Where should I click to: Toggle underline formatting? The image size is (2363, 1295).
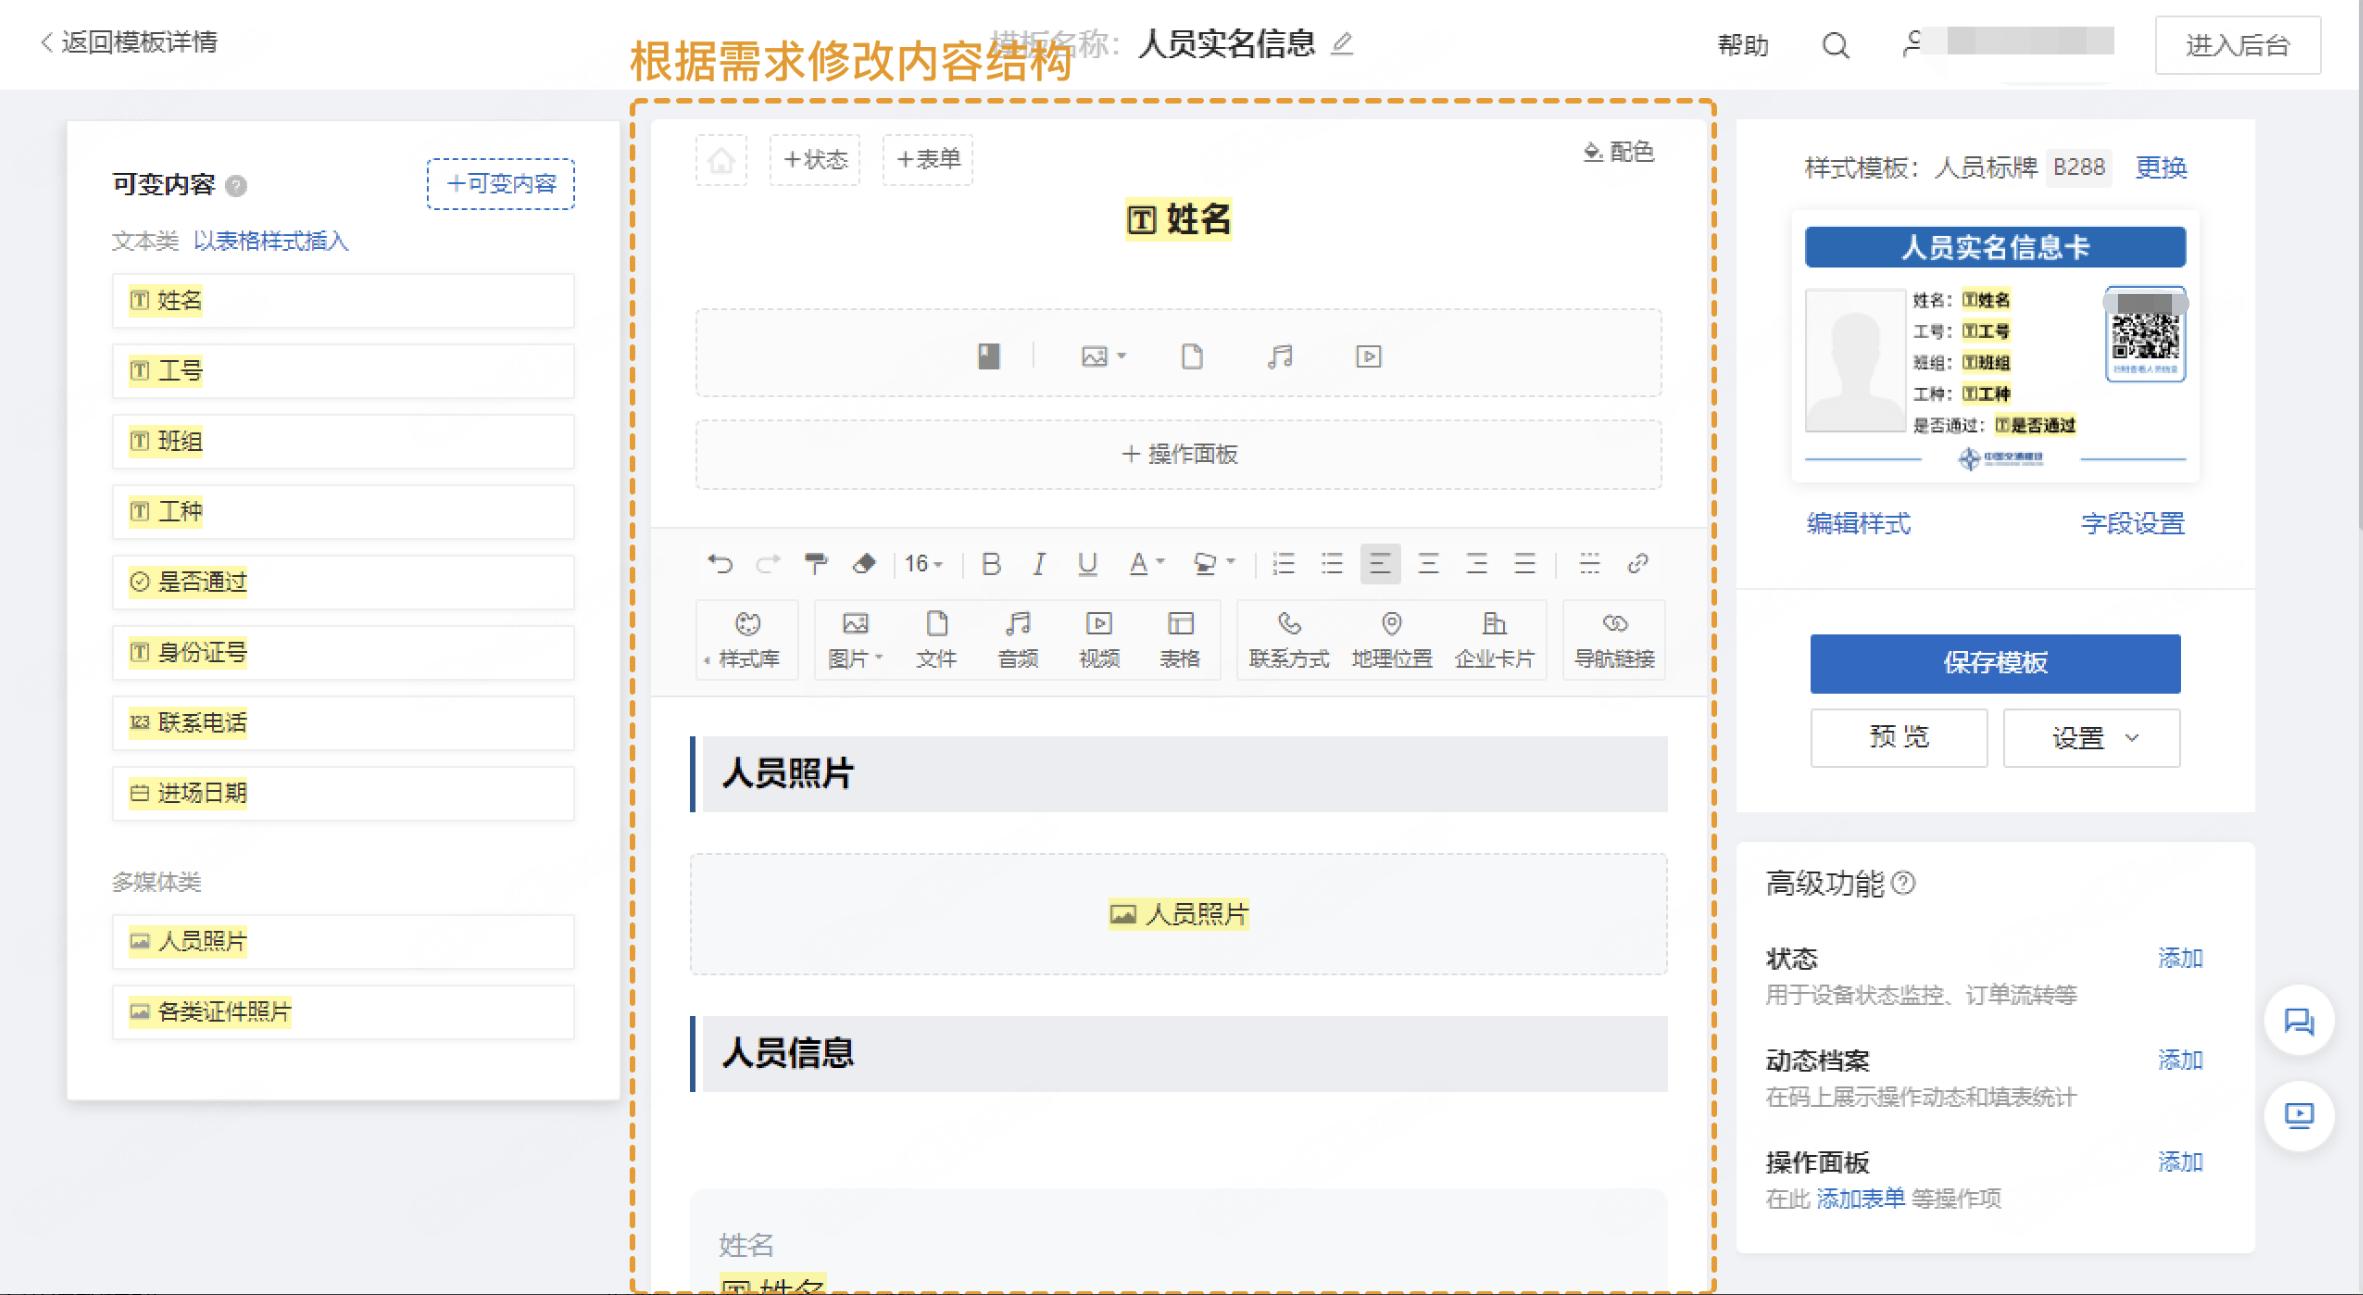(1087, 564)
